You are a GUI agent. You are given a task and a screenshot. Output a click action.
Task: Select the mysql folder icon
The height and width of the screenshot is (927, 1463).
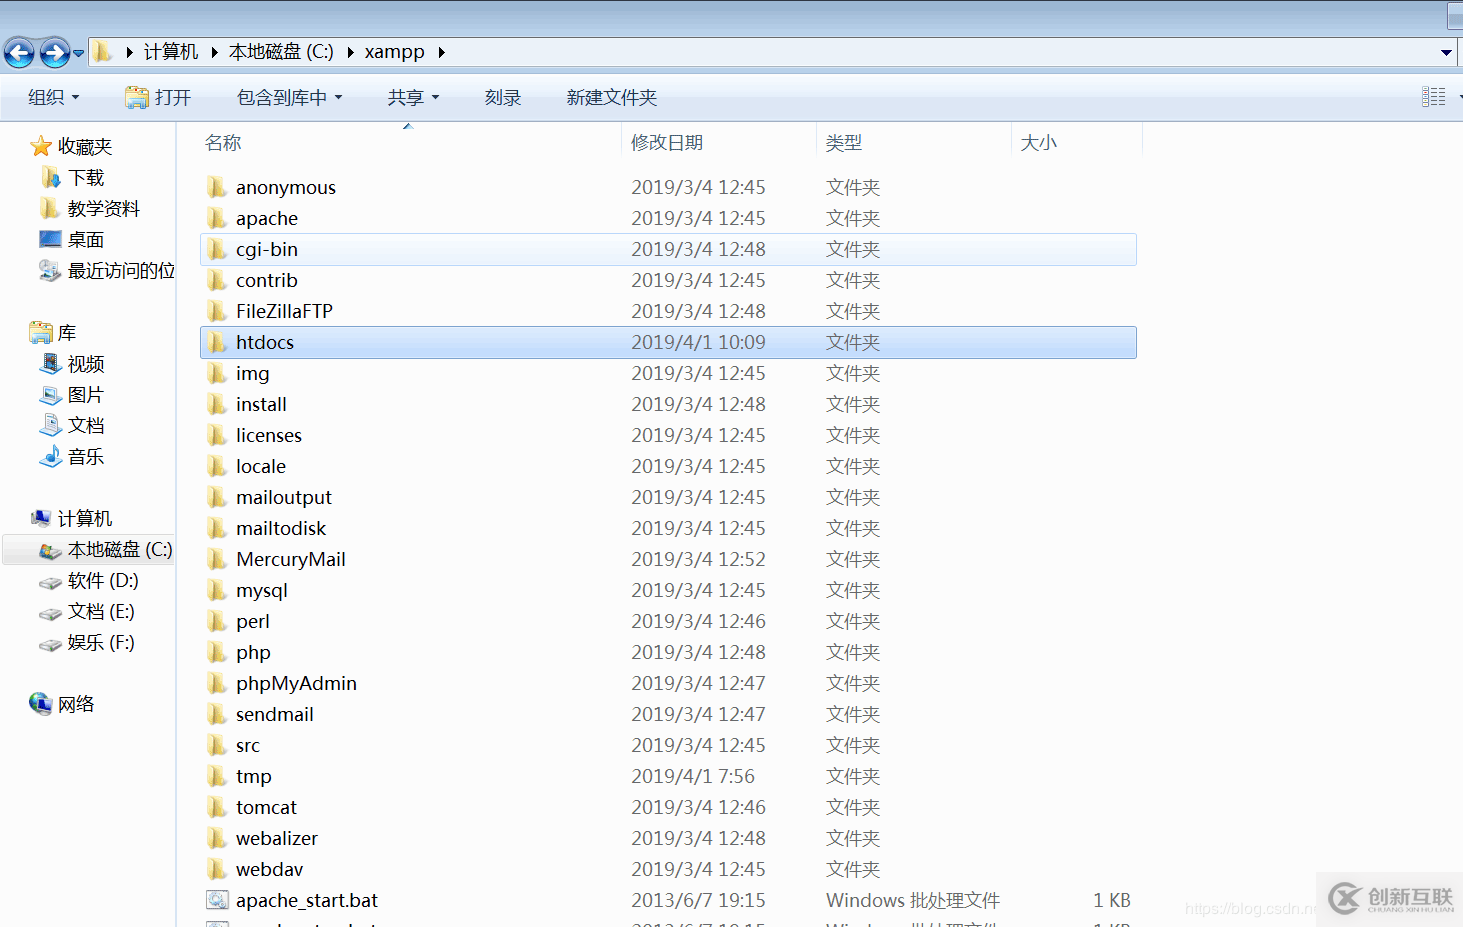[x=217, y=590]
